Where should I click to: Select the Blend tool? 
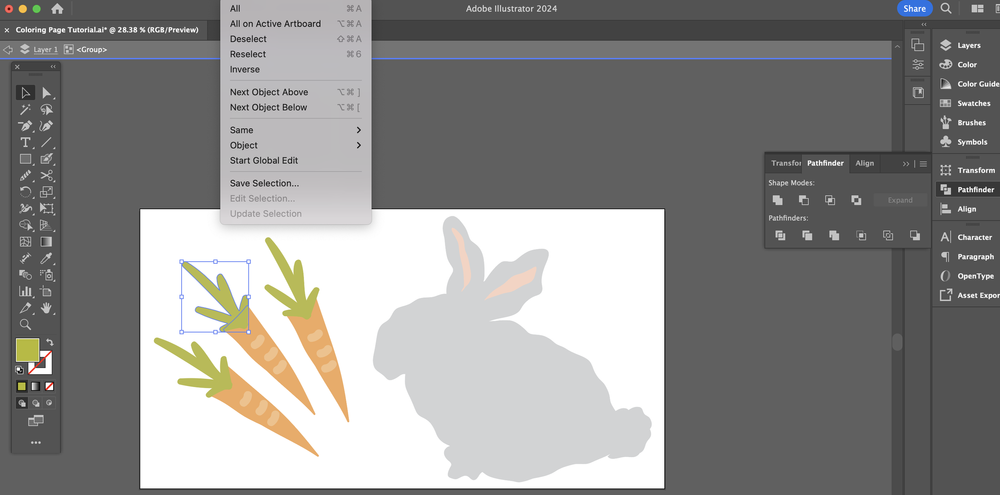coord(26,275)
